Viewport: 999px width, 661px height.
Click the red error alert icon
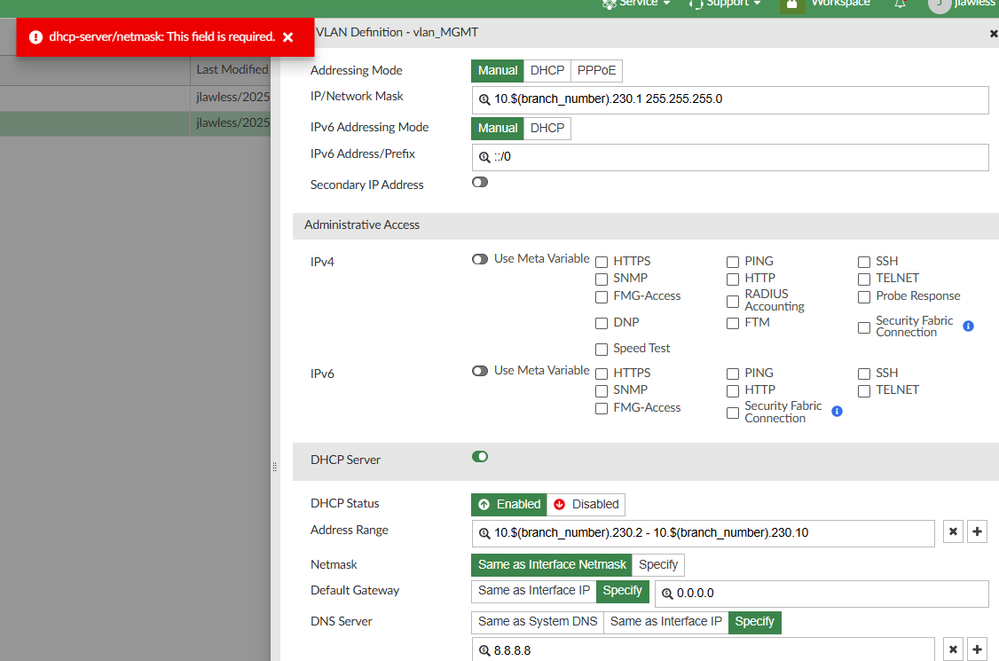(x=36, y=37)
